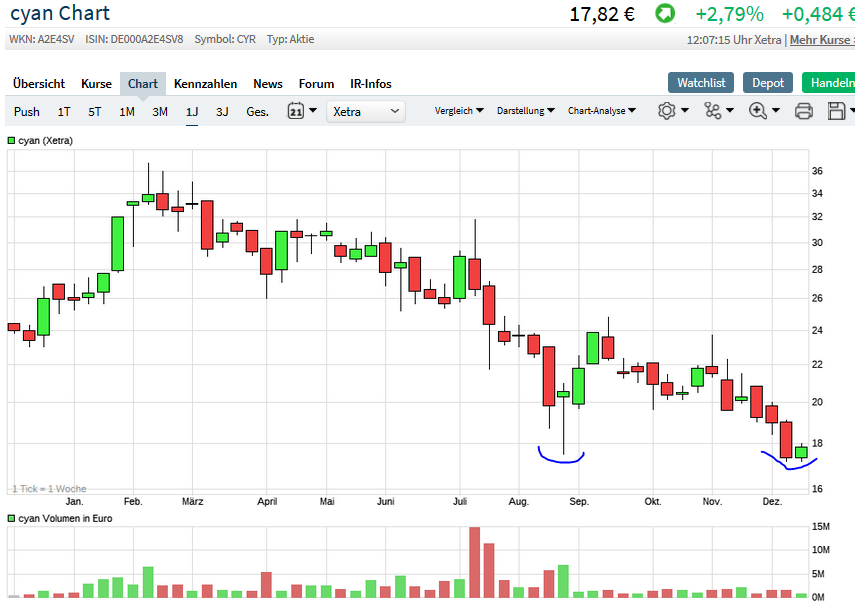
Task: Open the calendar date range icon
Action: 296,111
